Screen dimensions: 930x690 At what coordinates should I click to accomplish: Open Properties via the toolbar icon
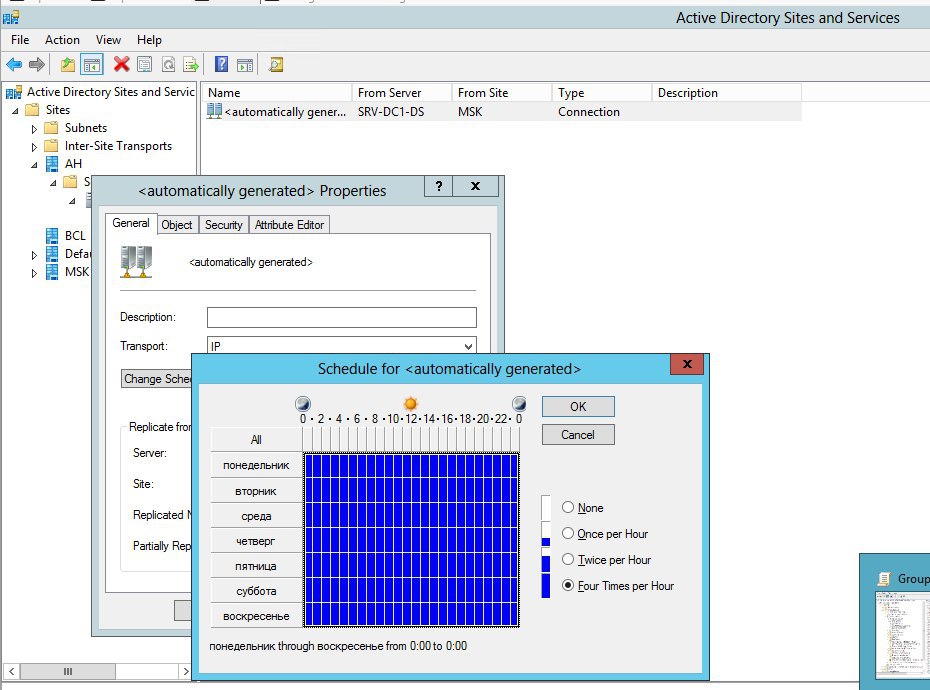144,64
